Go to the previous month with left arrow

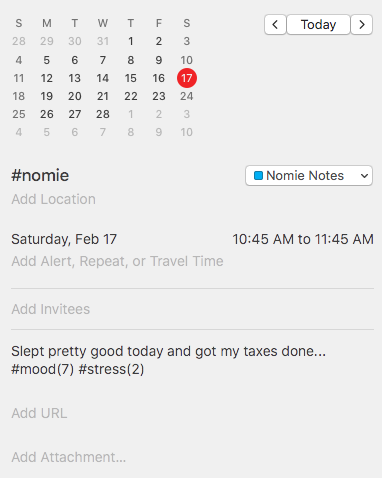click(275, 24)
